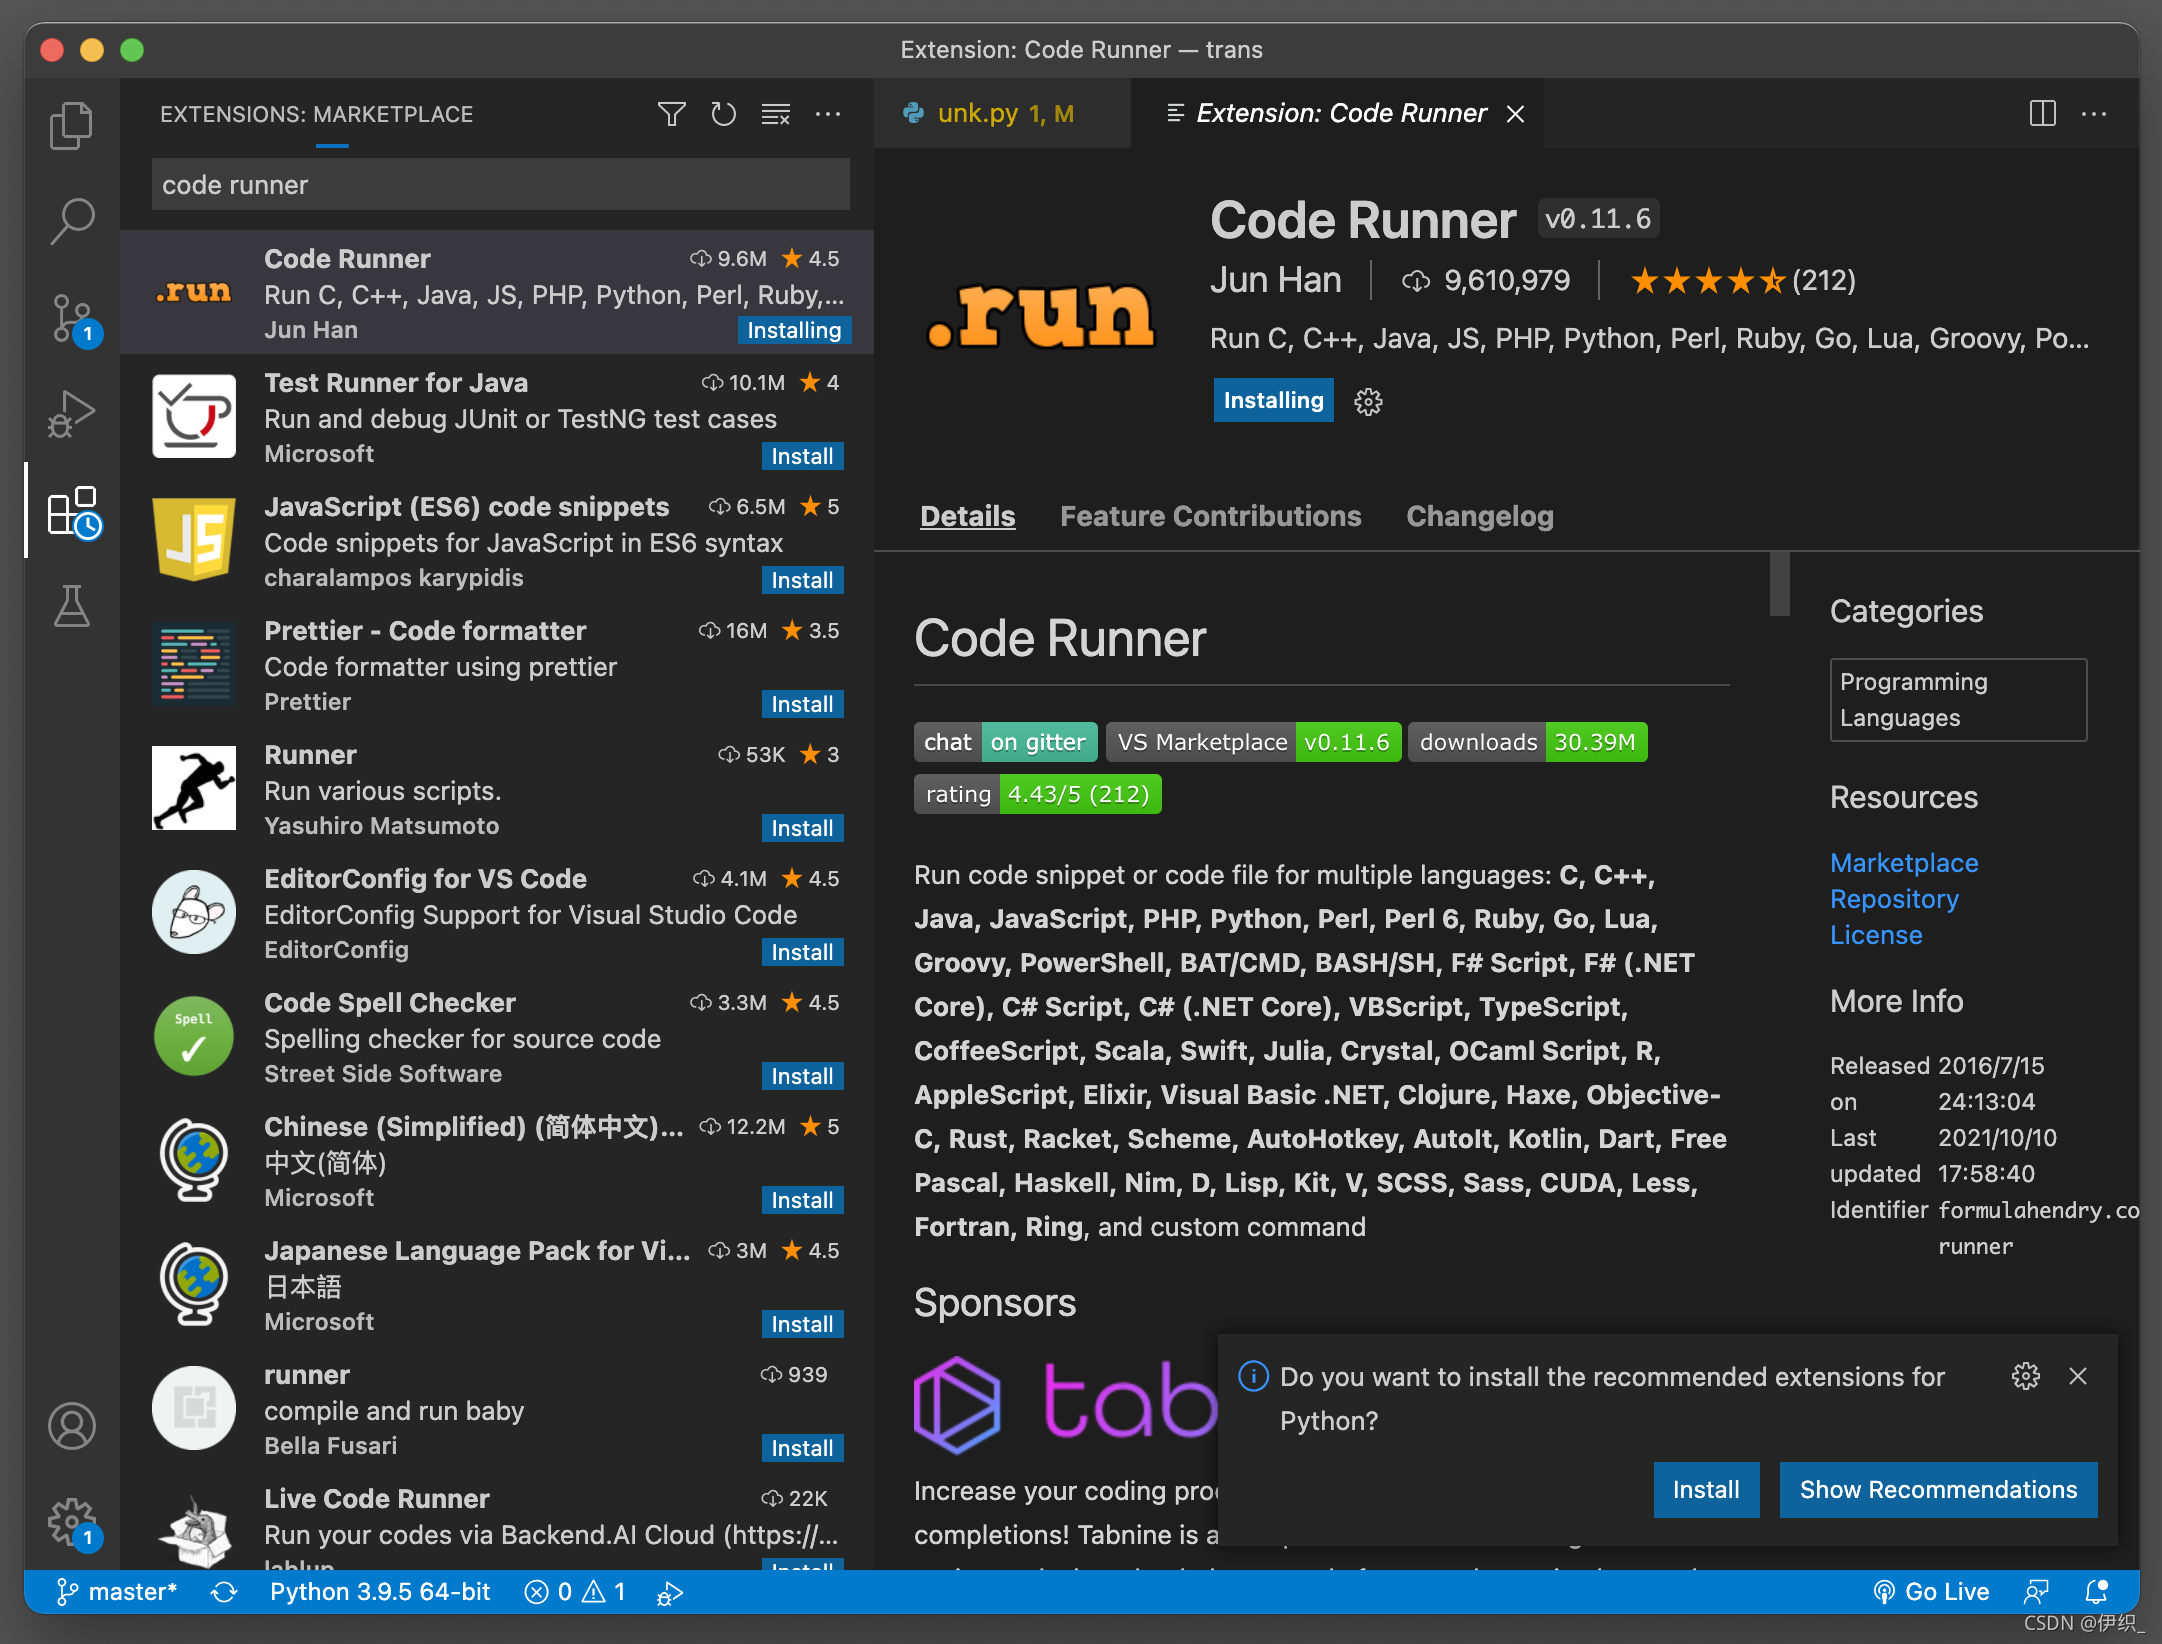2162x1644 pixels.
Task: Split the editor to the right
Action: click(x=2043, y=113)
